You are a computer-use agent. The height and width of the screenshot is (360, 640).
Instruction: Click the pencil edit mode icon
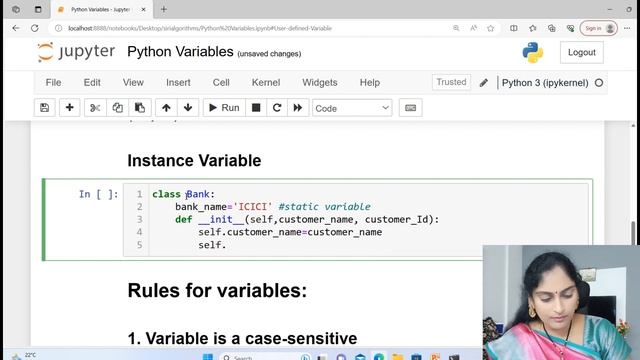(x=484, y=83)
